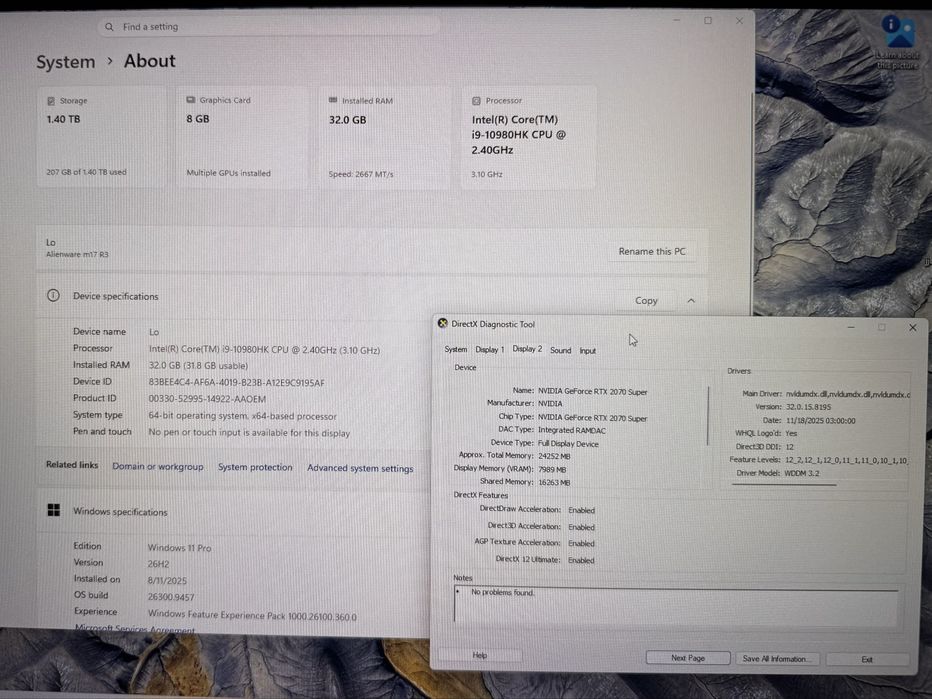Screen dimensions: 932x699
Task: Click the driver Version value 32.0.15.8195
Action: coord(808,407)
